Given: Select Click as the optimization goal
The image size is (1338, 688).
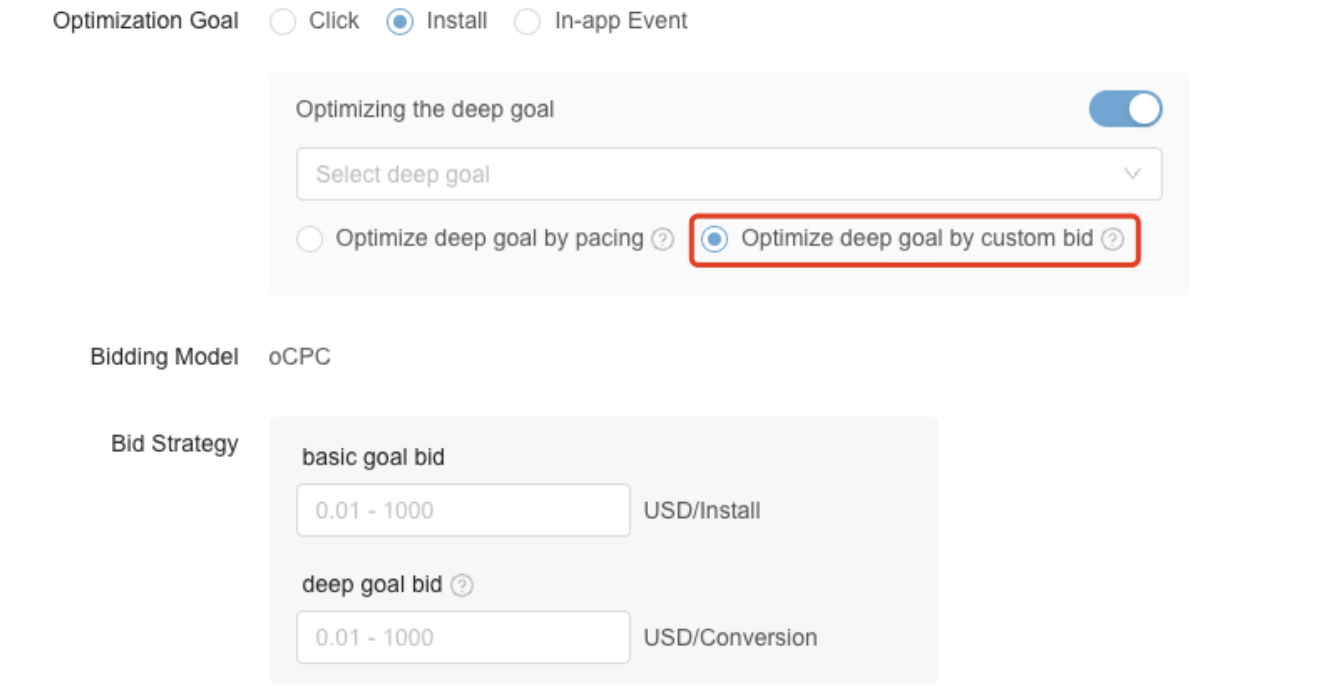Looking at the screenshot, I should point(284,22).
